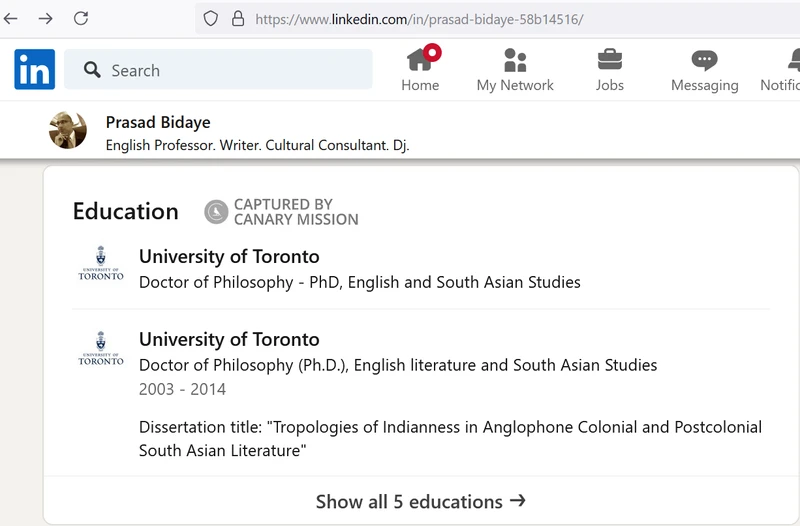The height and width of the screenshot is (526, 800).
Task: Reload the page with the refresh icon
Action: tap(81, 18)
